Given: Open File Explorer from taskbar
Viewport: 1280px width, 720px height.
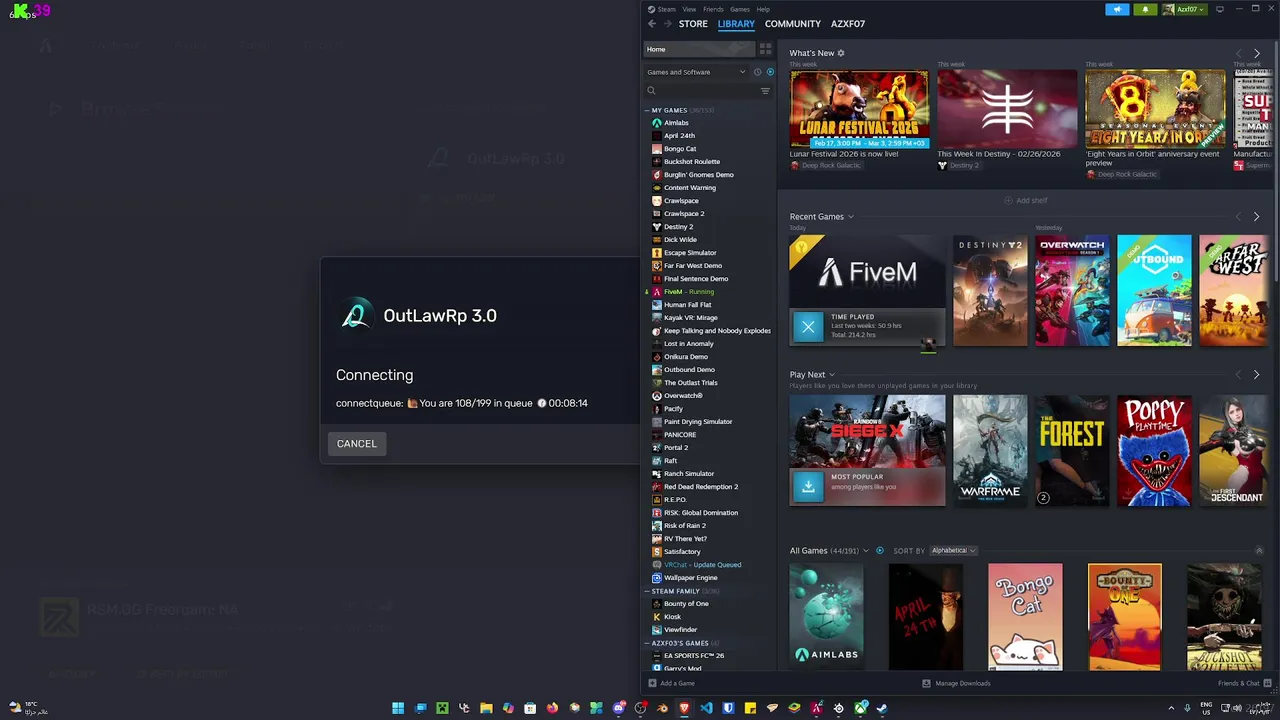Looking at the screenshot, I should click(x=486, y=708).
